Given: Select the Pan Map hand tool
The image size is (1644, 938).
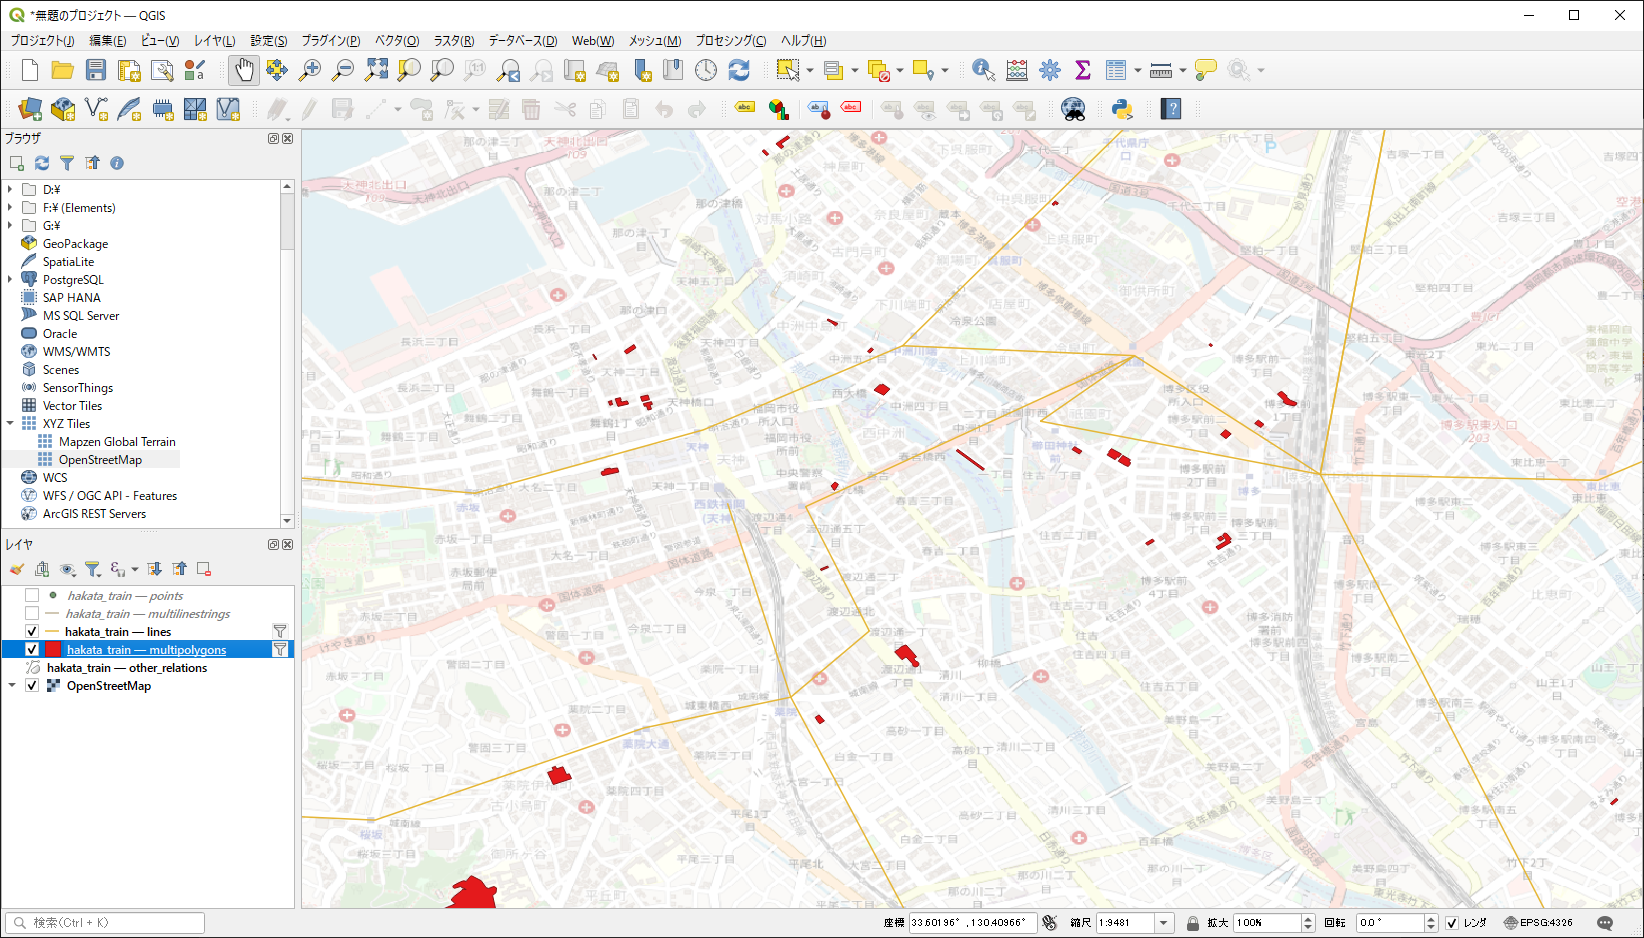Looking at the screenshot, I should pyautogui.click(x=244, y=70).
